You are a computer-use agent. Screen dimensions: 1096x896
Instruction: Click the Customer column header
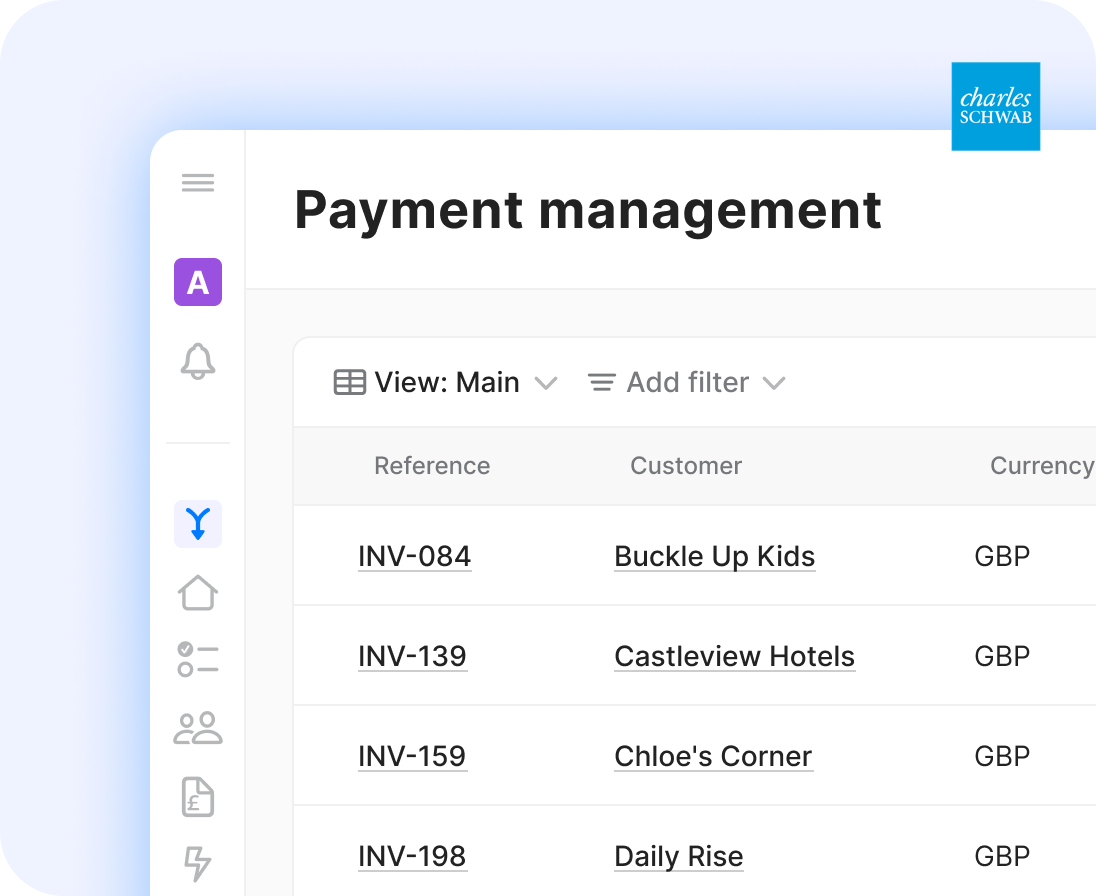click(x=686, y=466)
